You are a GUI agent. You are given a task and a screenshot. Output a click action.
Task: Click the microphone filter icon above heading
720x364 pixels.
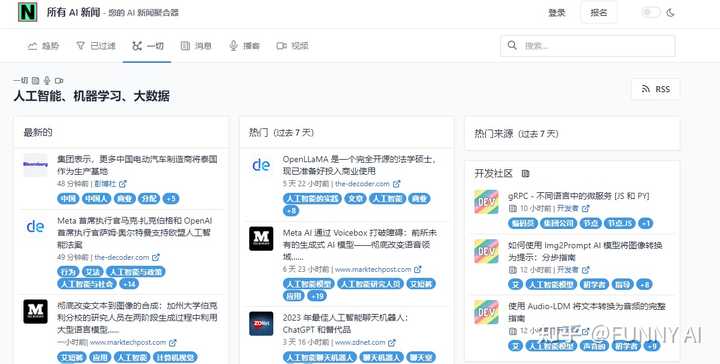coord(46,81)
